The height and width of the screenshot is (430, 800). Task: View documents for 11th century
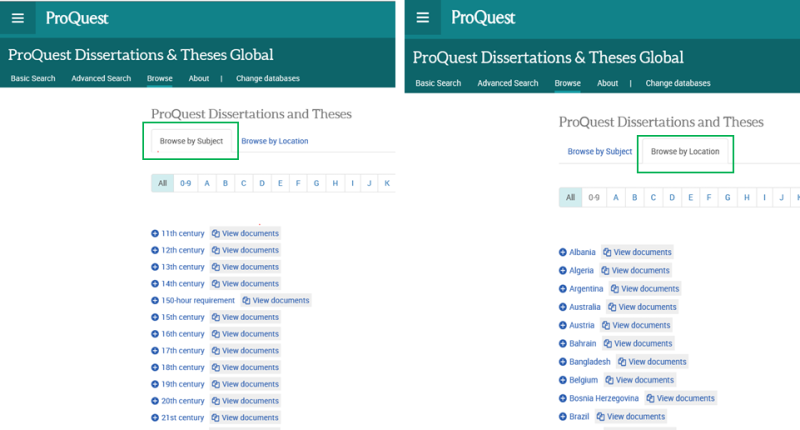[245, 233]
